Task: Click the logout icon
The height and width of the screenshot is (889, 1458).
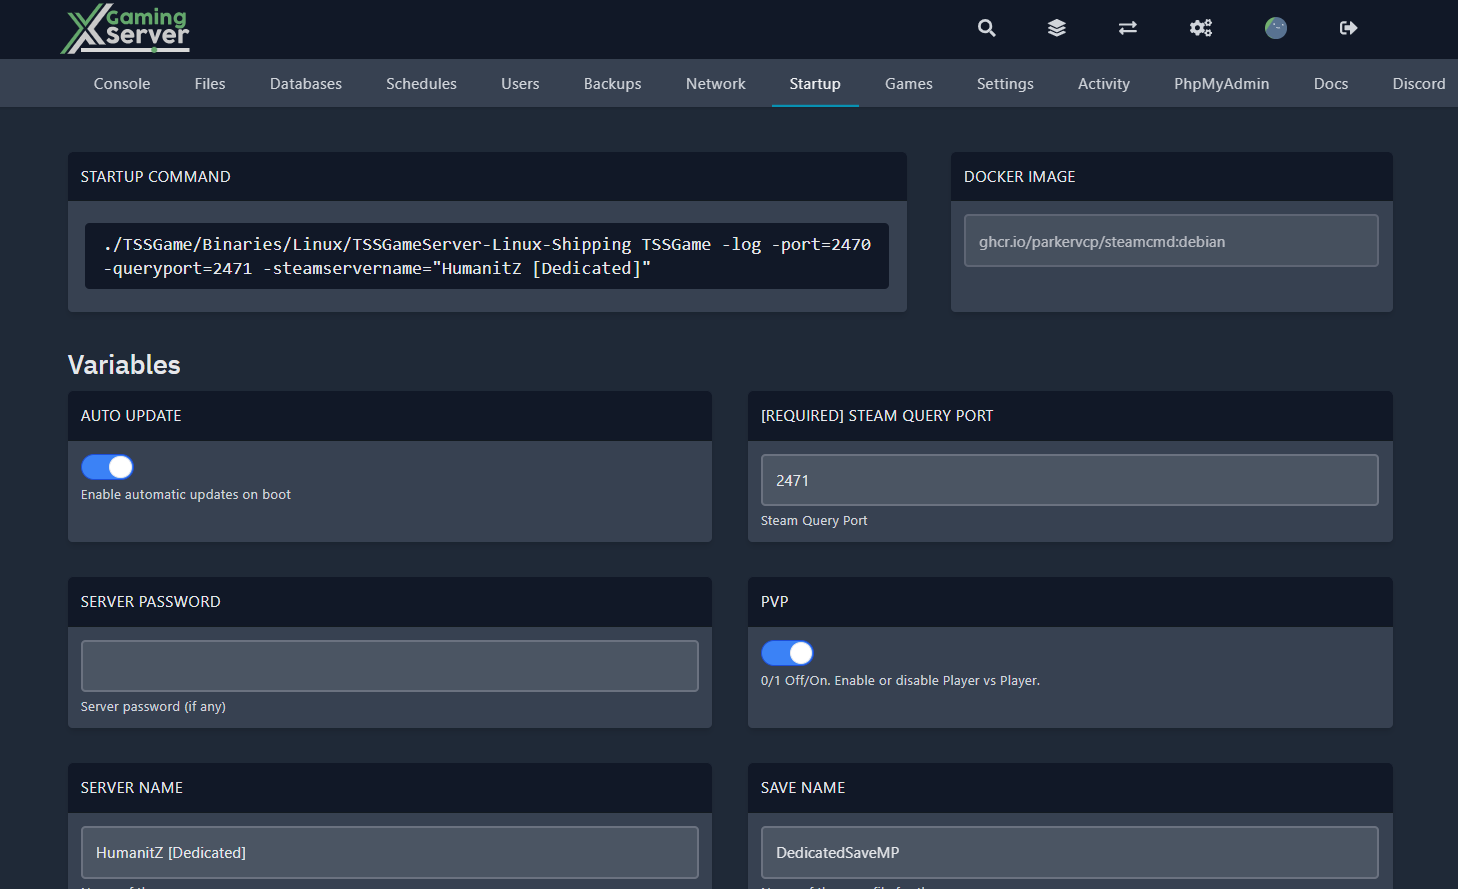Action: tap(1347, 28)
